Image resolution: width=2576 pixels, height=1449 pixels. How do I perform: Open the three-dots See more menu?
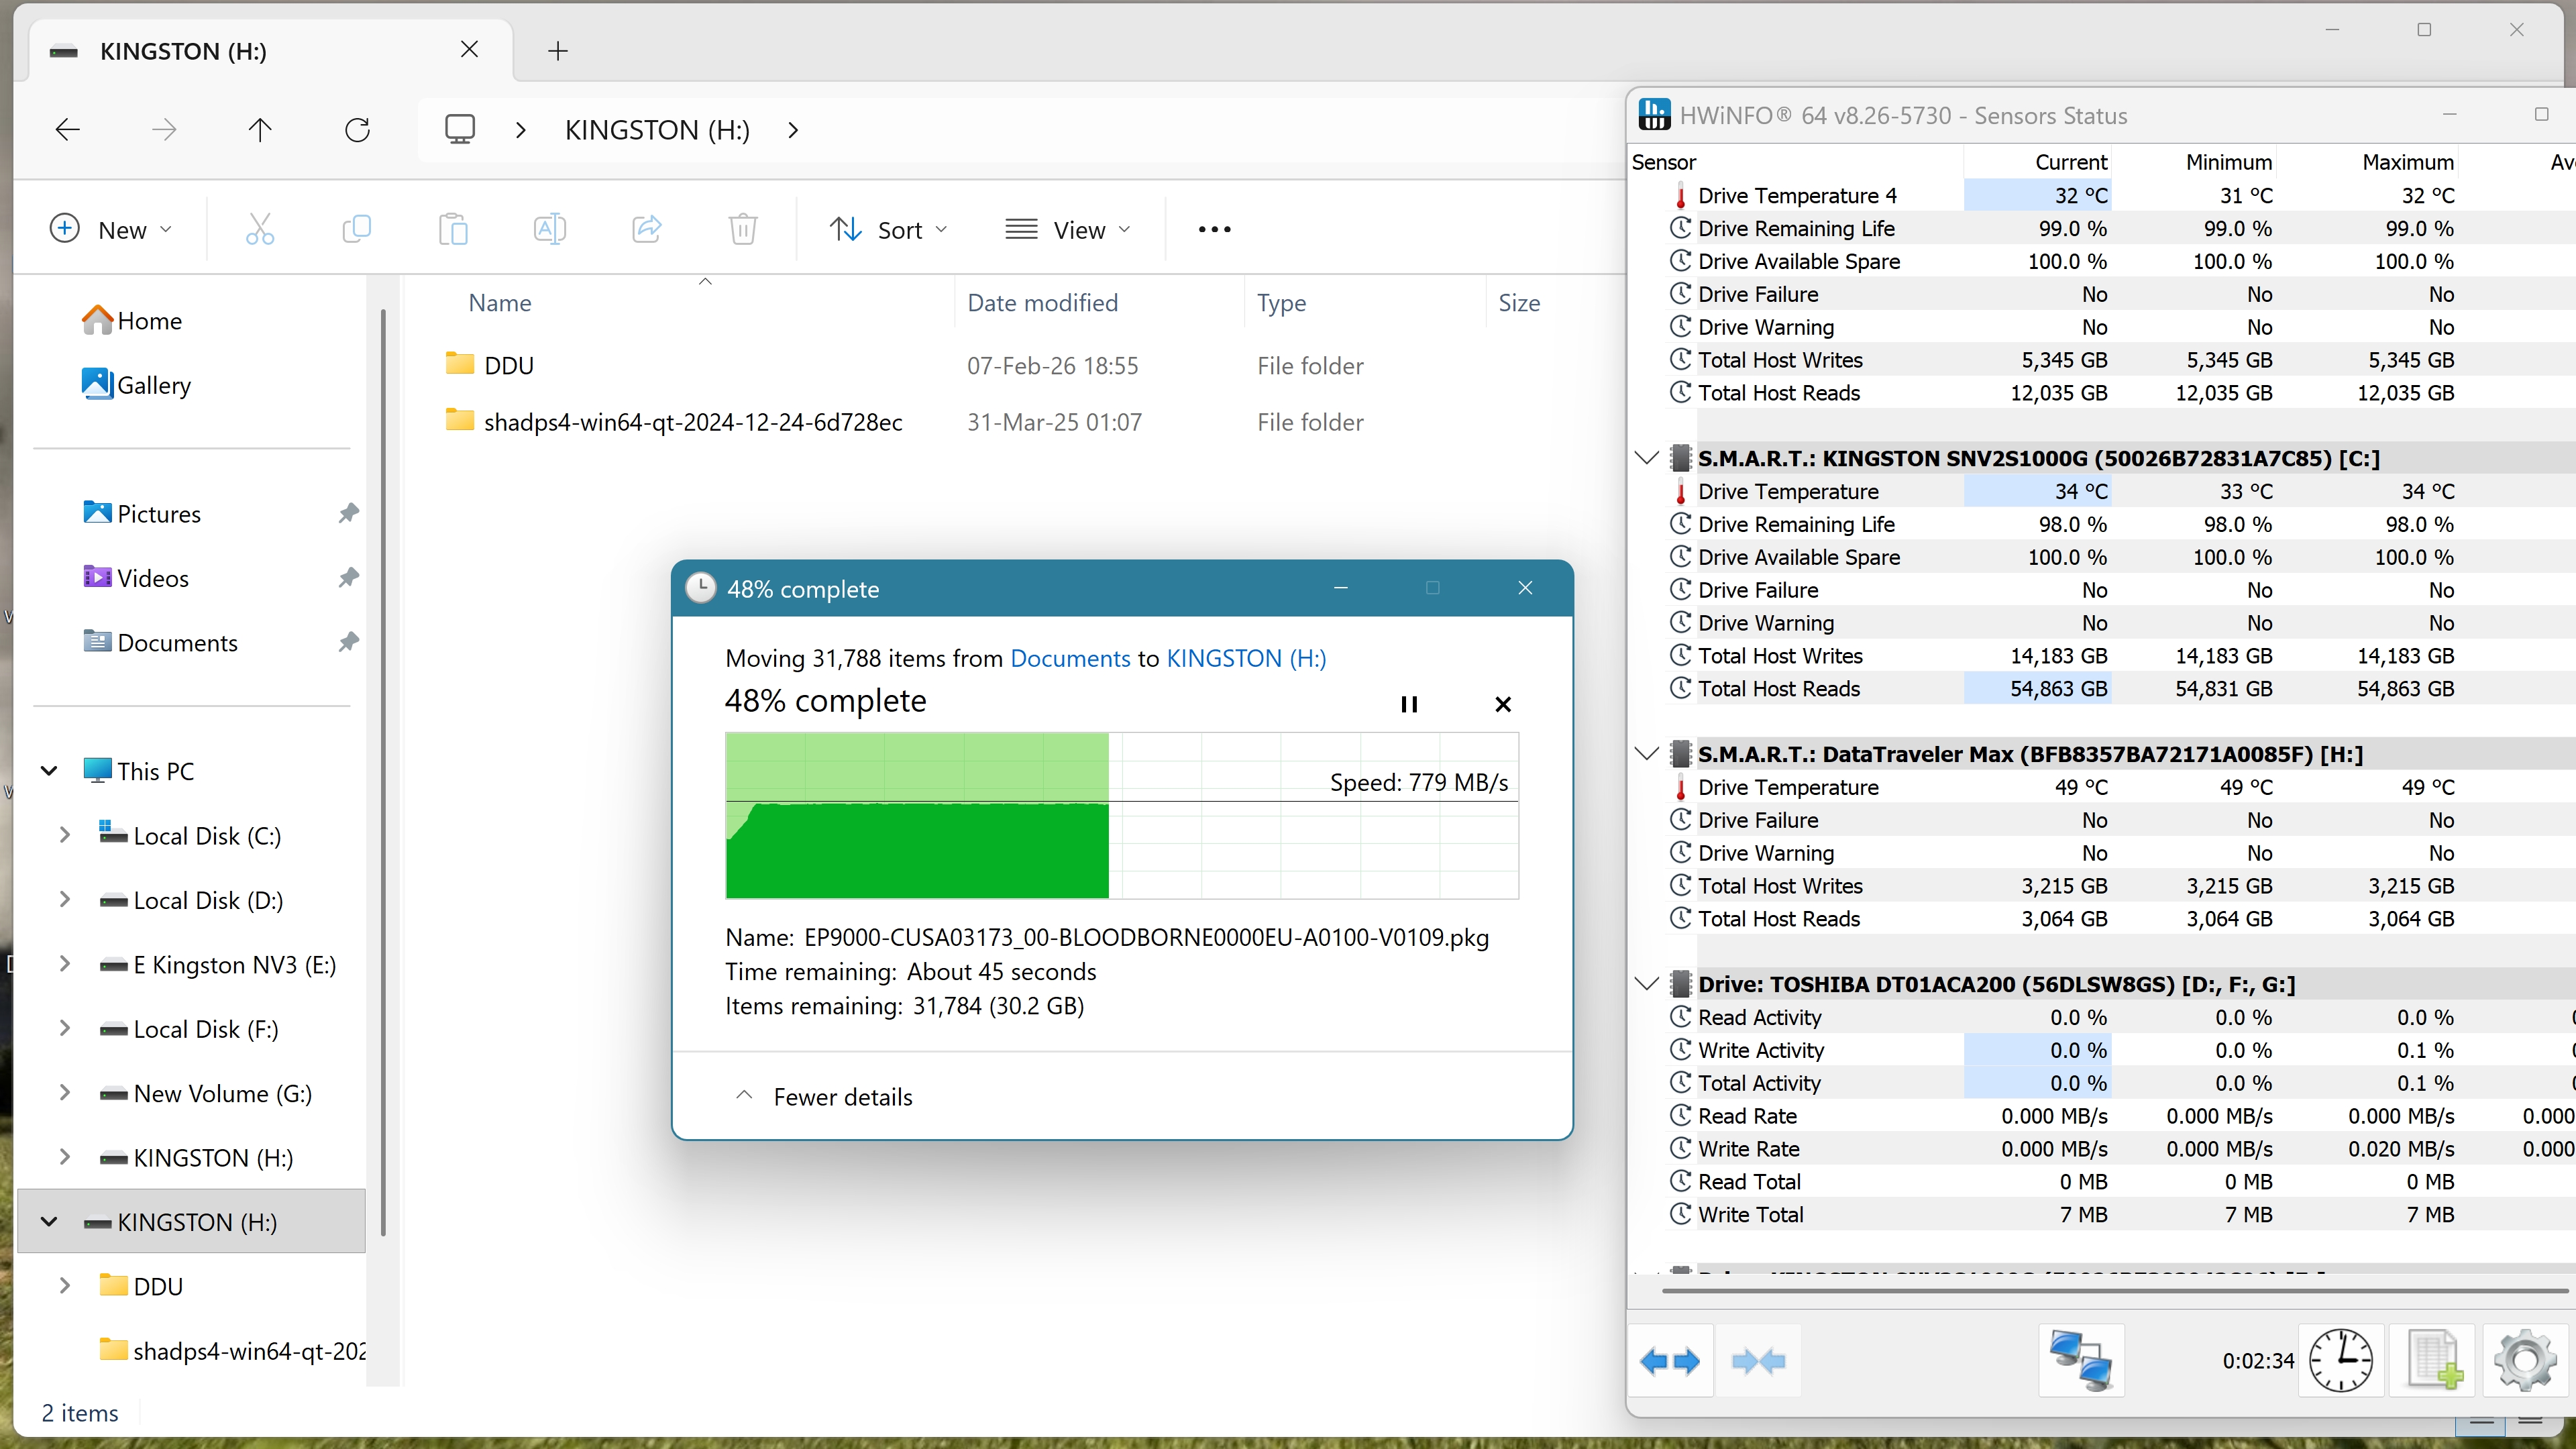1214,230
